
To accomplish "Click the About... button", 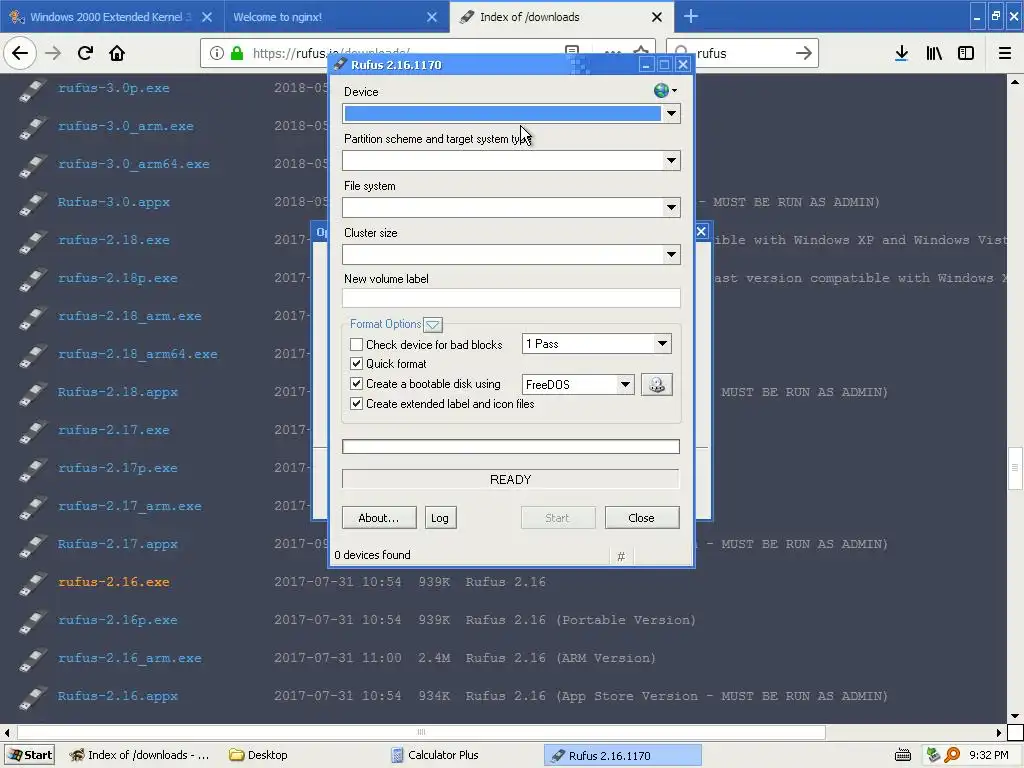I will click(x=379, y=518).
